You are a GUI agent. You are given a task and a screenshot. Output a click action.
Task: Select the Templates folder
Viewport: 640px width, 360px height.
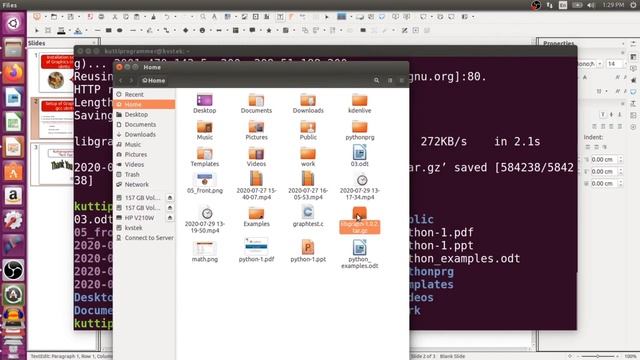tap(204, 157)
